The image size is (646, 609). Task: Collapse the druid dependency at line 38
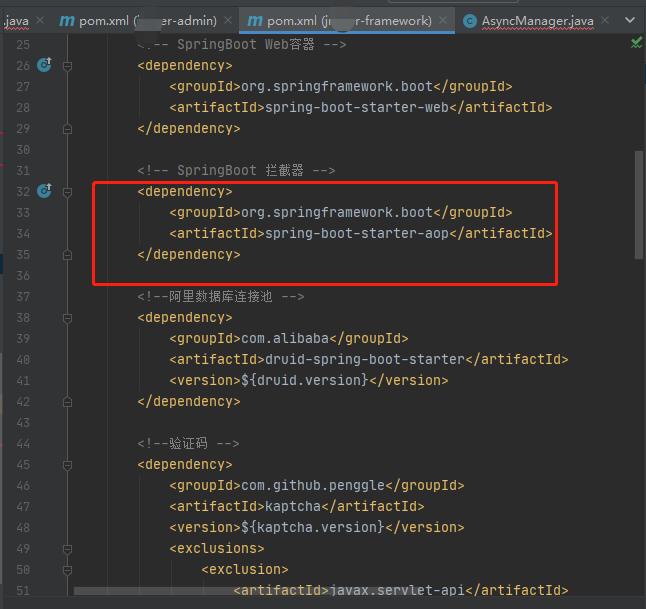tap(68, 318)
